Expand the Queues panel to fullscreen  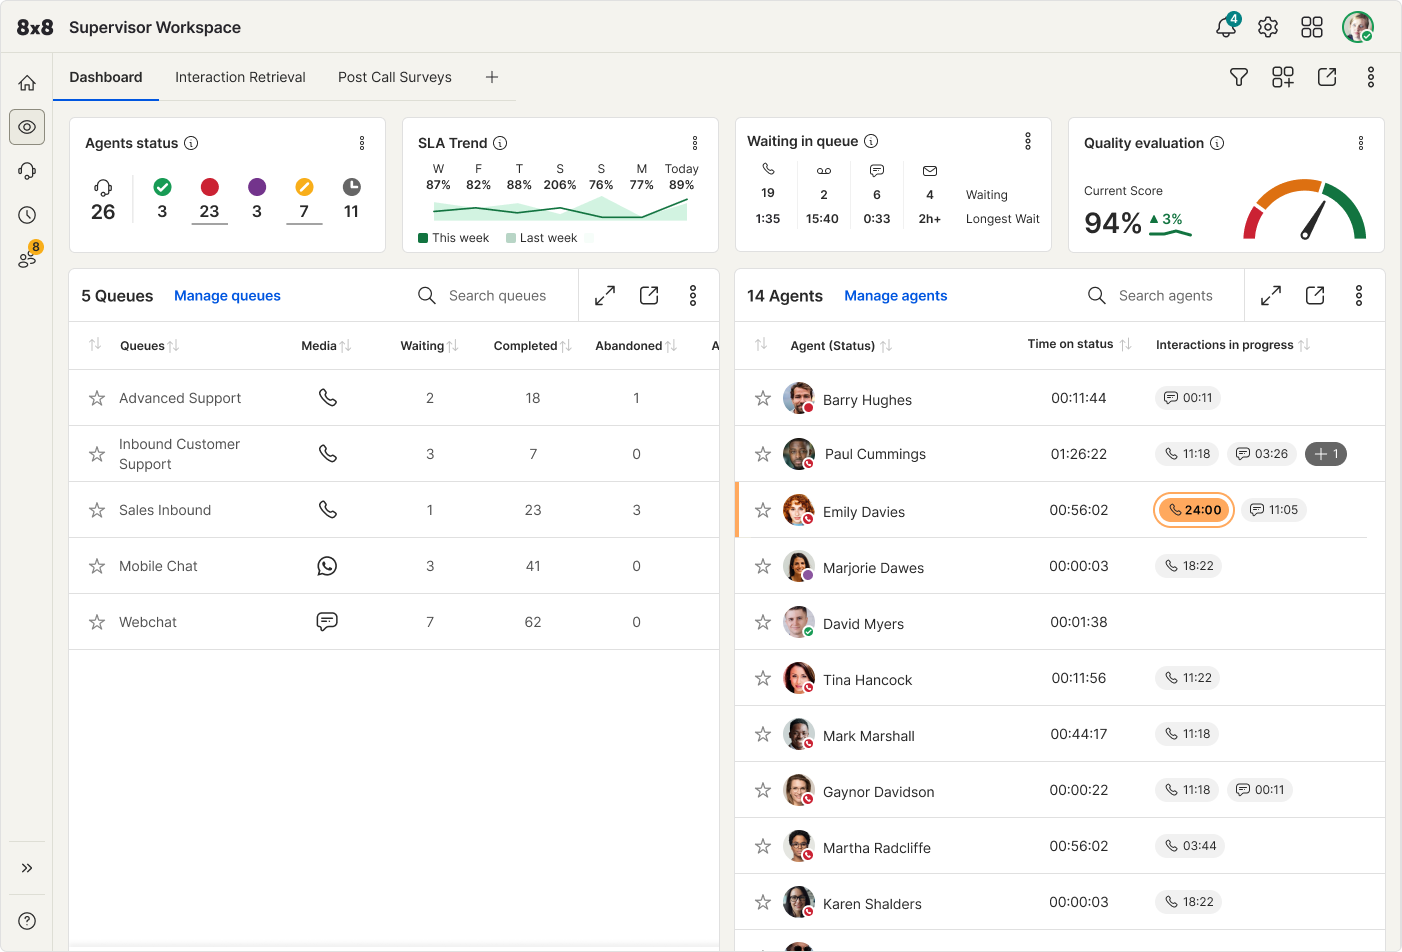(604, 296)
